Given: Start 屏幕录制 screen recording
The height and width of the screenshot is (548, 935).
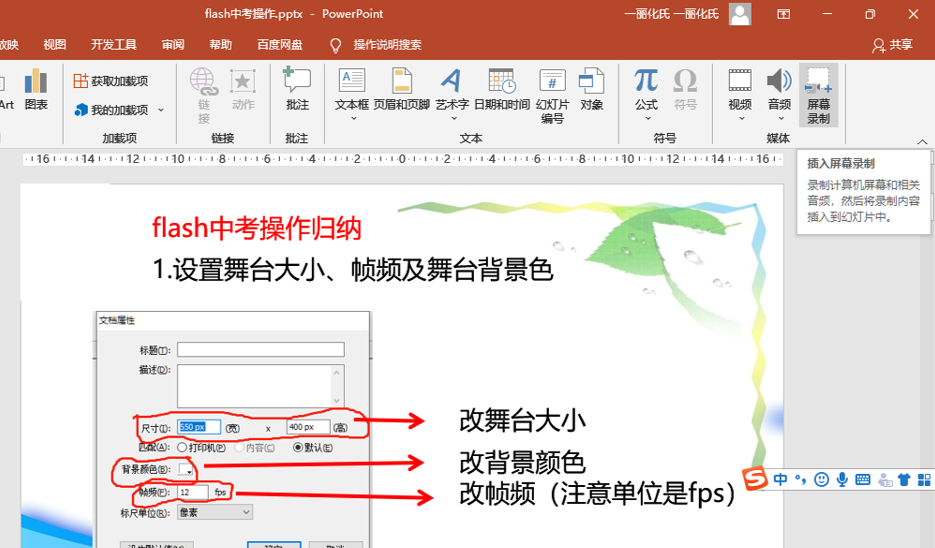Looking at the screenshot, I should click(819, 95).
